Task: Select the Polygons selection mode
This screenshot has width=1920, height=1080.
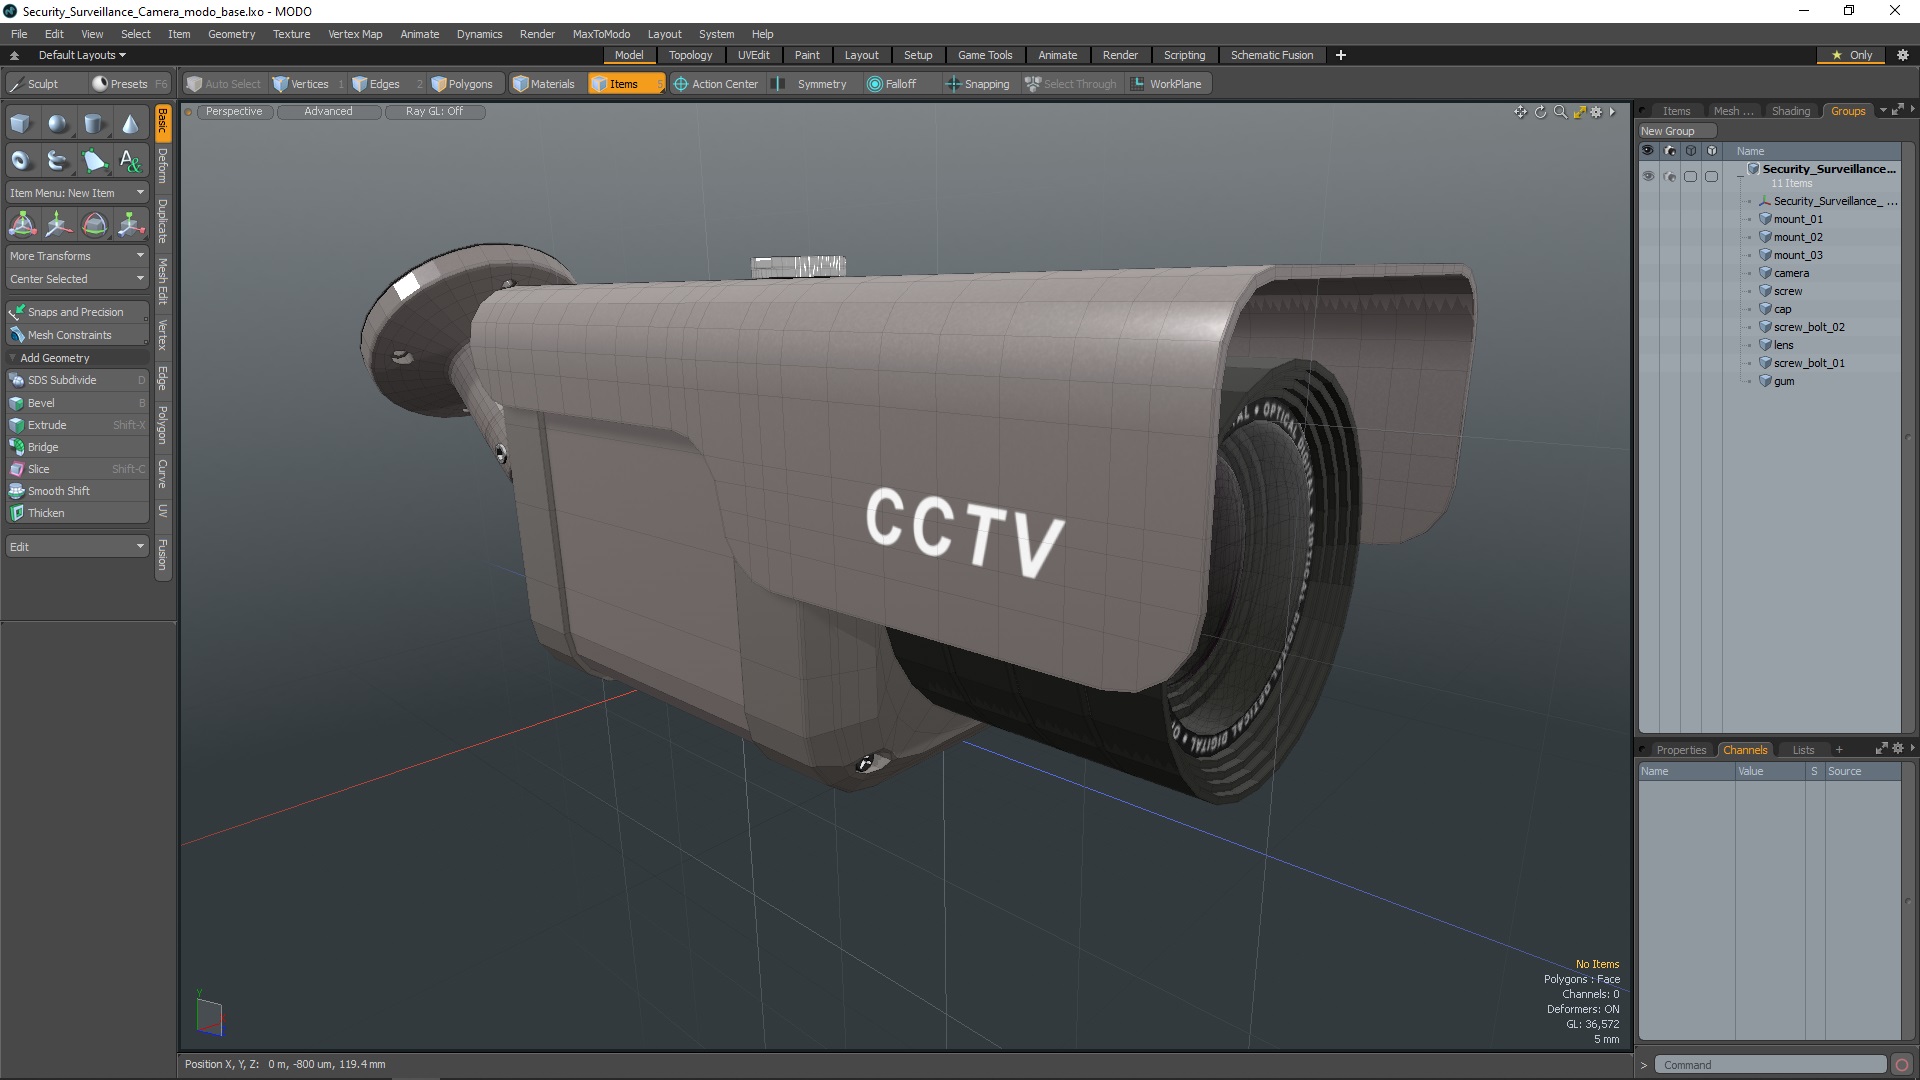Action: click(x=465, y=83)
